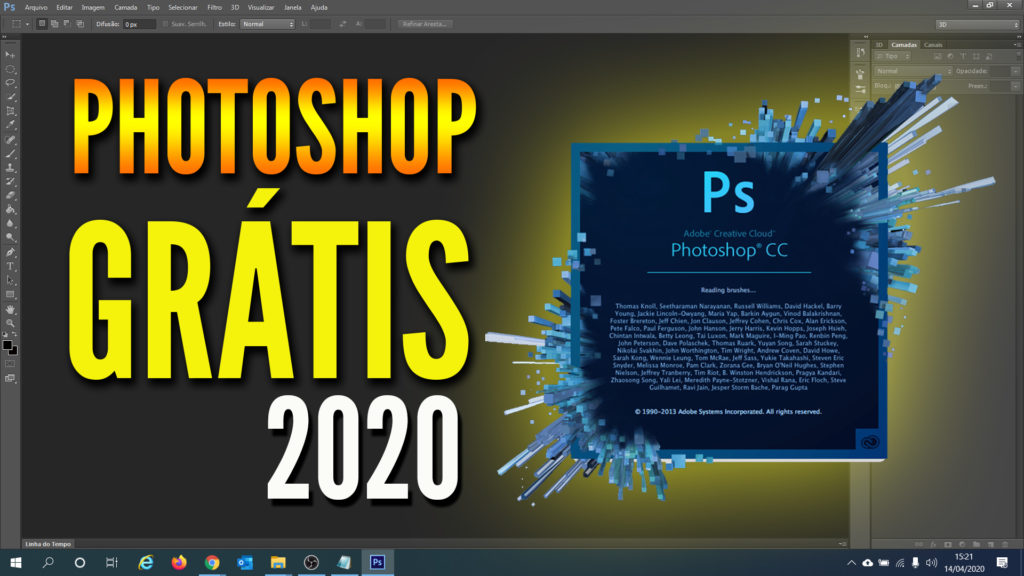Open the 3D workspace switcher dropdown

977,24
